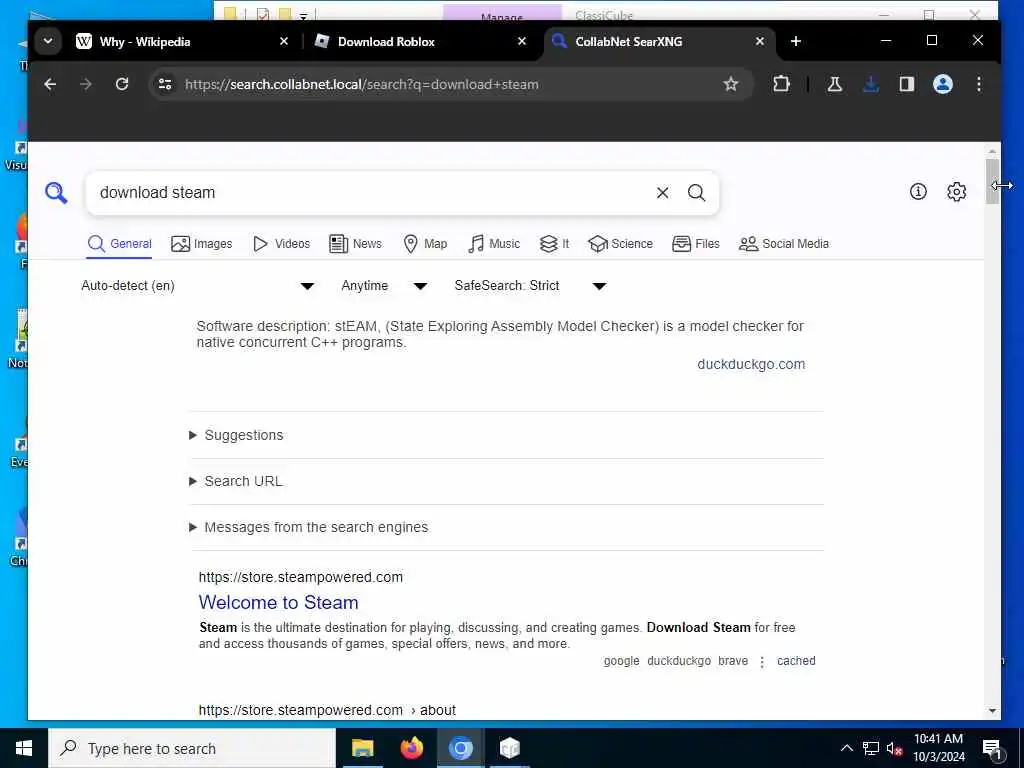This screenshot has width=1024, height=768.
Task: Toggle the side panel icon
Action: click(907, 84)
